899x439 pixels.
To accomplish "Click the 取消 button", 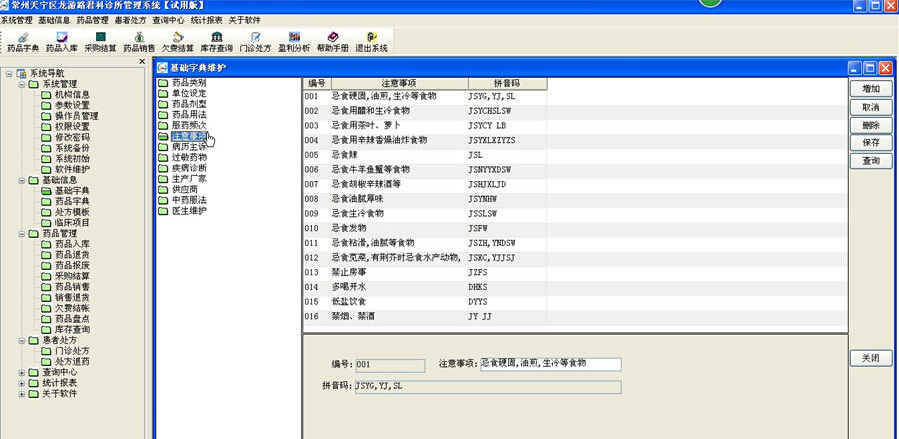I will click(871, 107).
